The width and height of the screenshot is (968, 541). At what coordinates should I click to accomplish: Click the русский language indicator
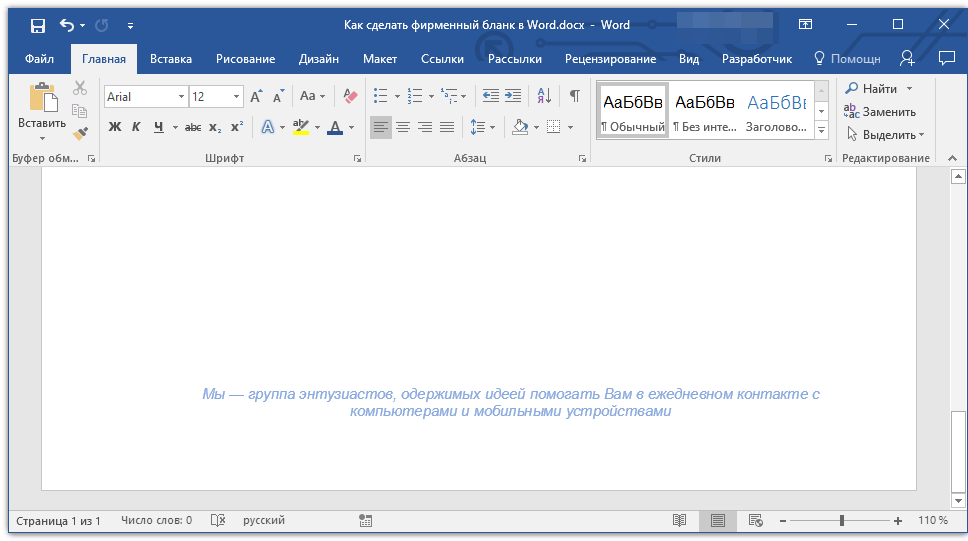point(264,520)
